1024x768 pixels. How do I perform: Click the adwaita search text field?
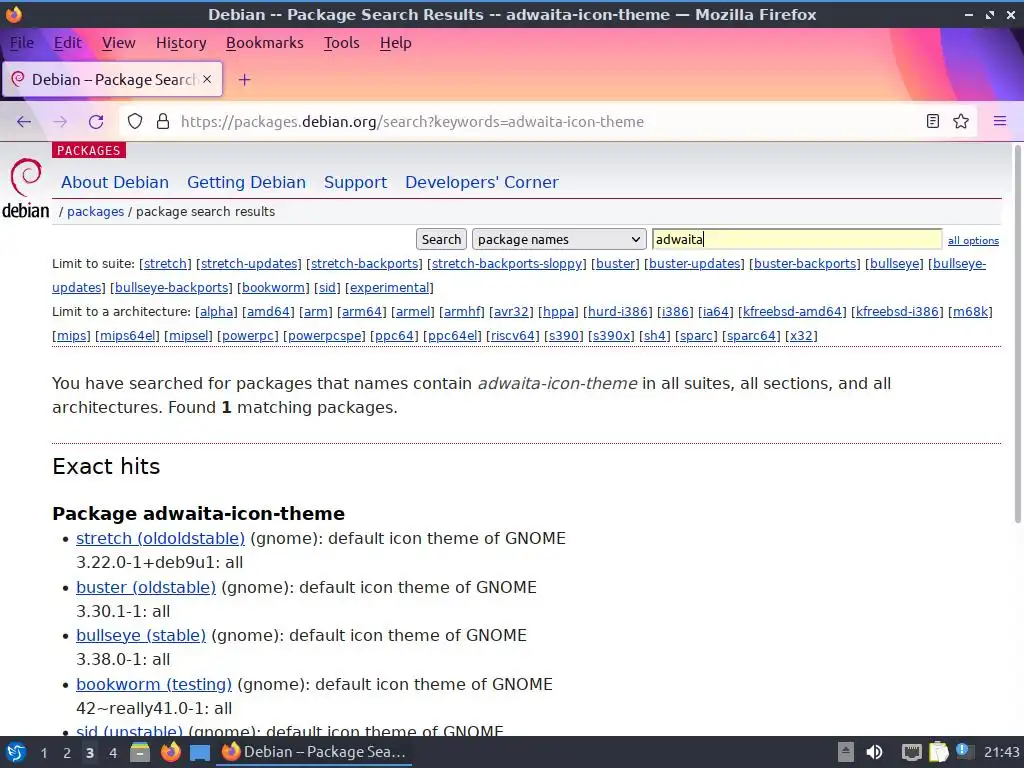click(x=797, y=239)
